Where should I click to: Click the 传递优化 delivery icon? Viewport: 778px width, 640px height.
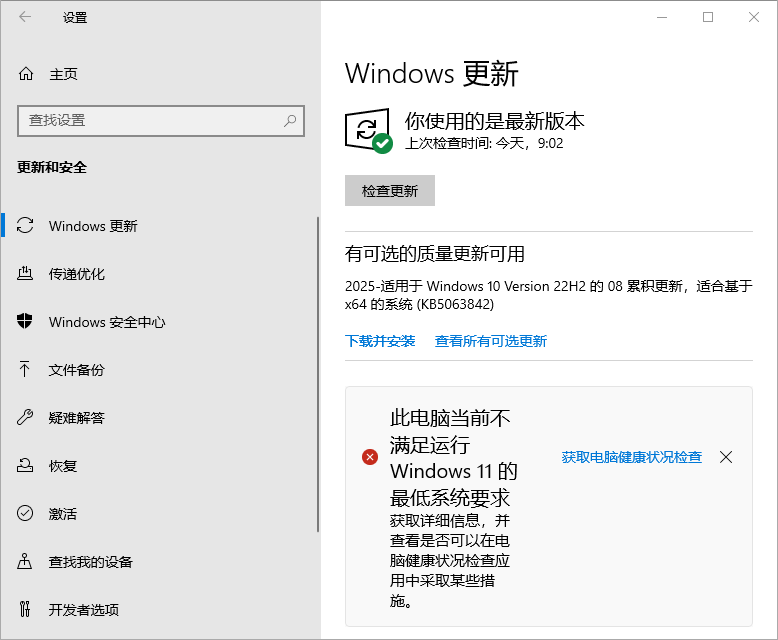[25, 273]
